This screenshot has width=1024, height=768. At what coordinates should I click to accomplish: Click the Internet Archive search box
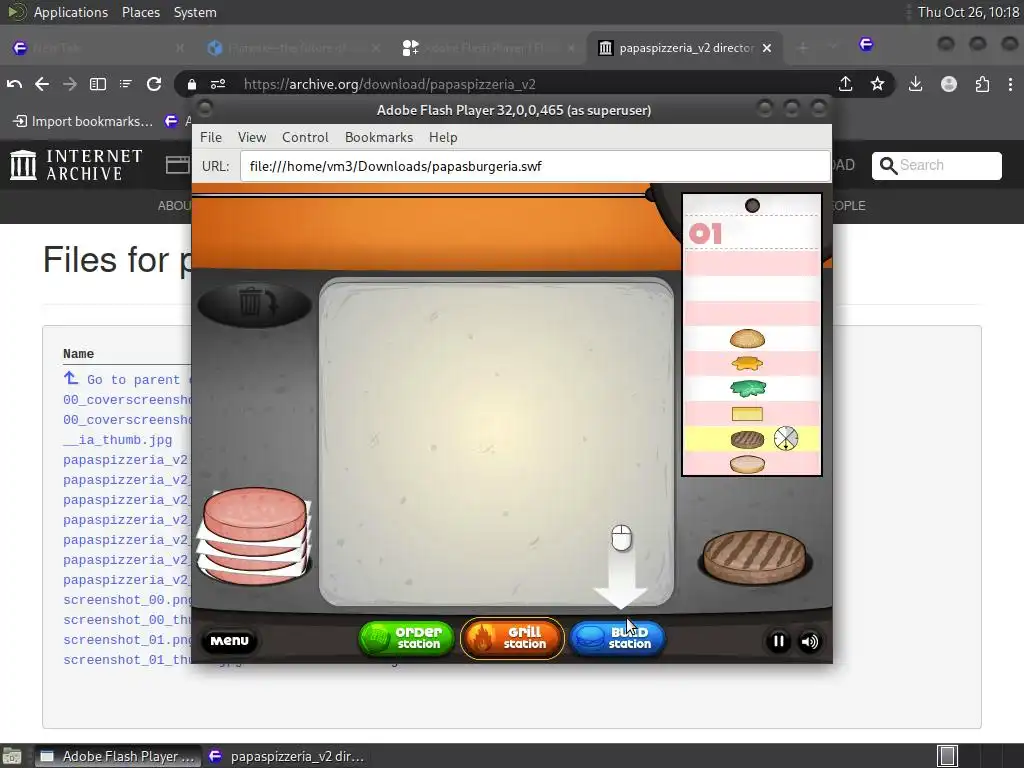pos(936,165)
